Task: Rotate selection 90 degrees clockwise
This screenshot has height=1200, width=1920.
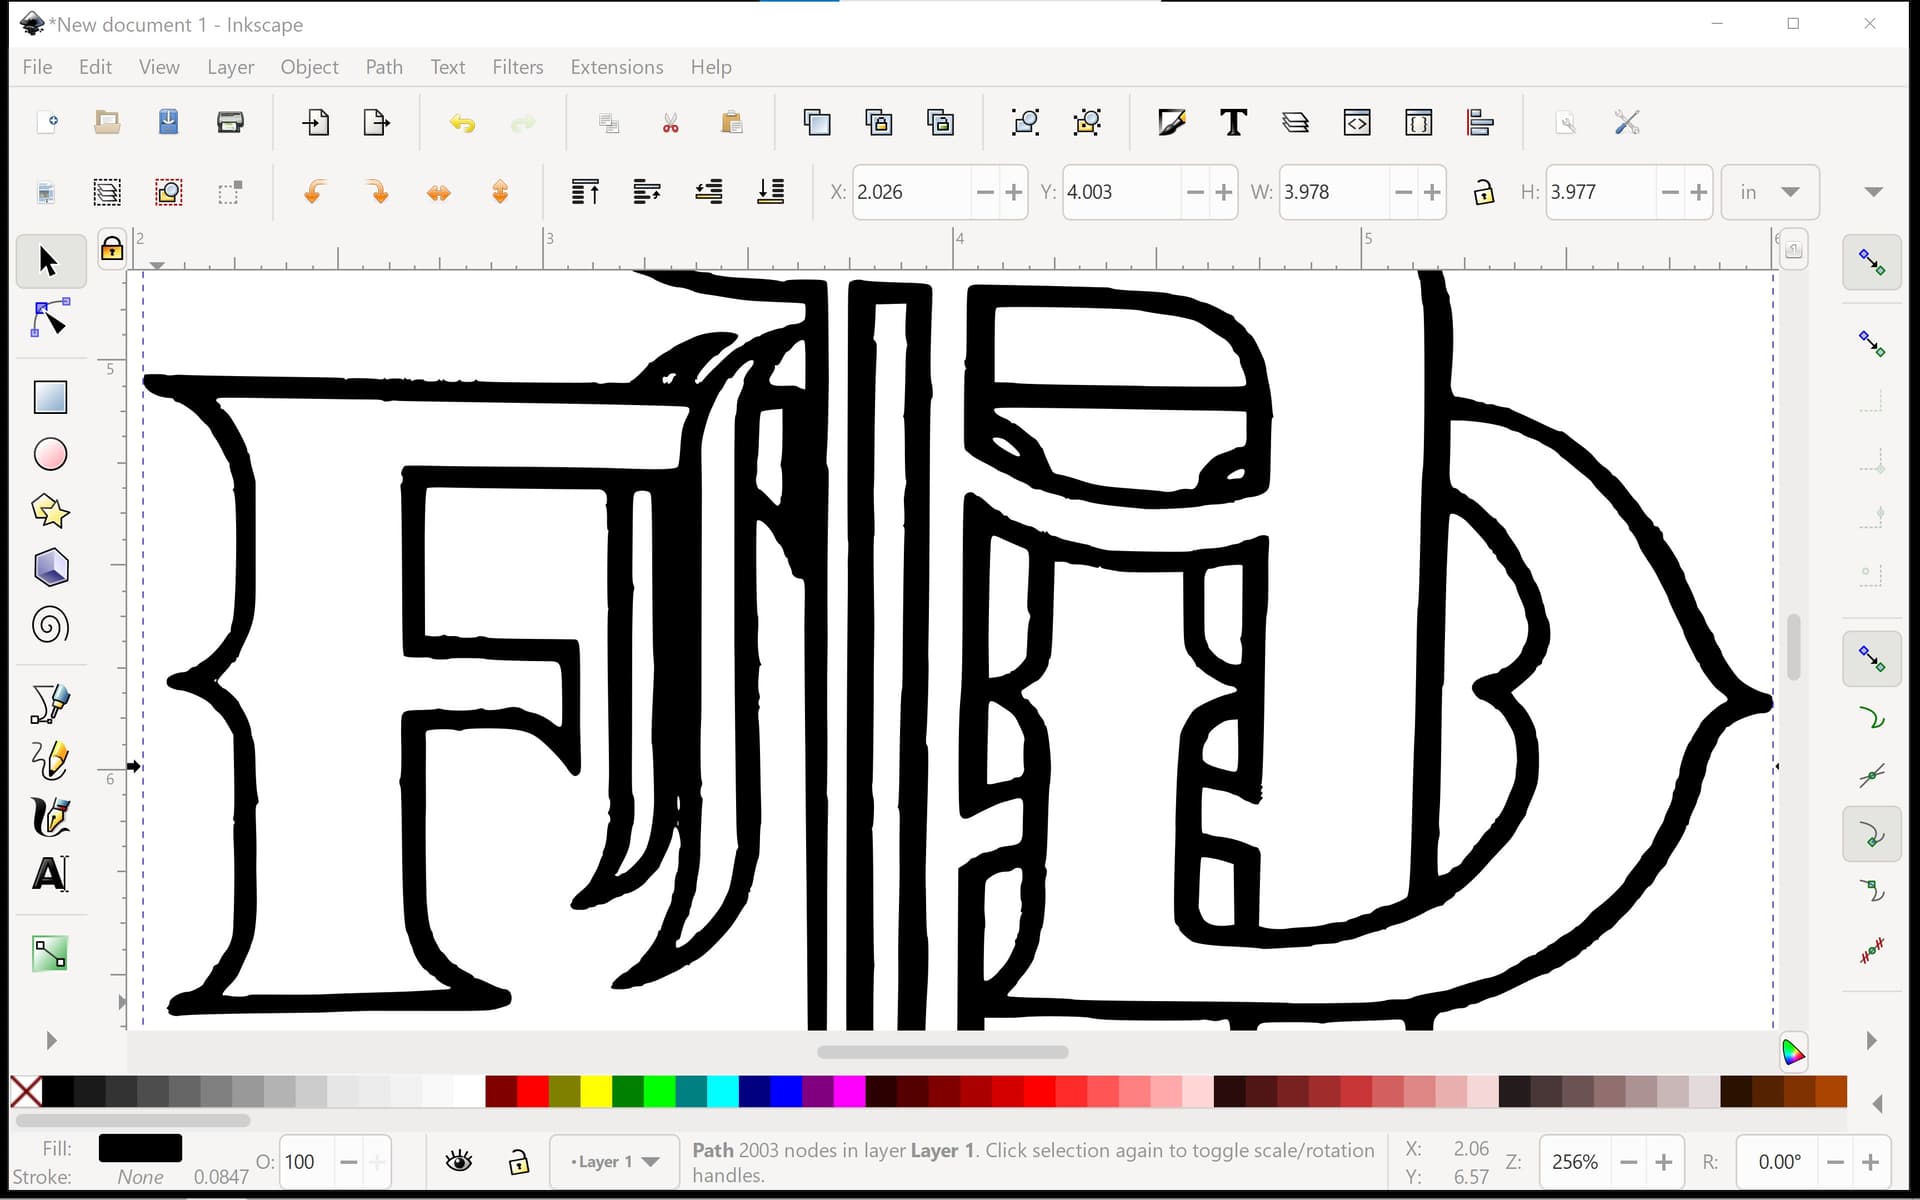Action: (378, 192)
